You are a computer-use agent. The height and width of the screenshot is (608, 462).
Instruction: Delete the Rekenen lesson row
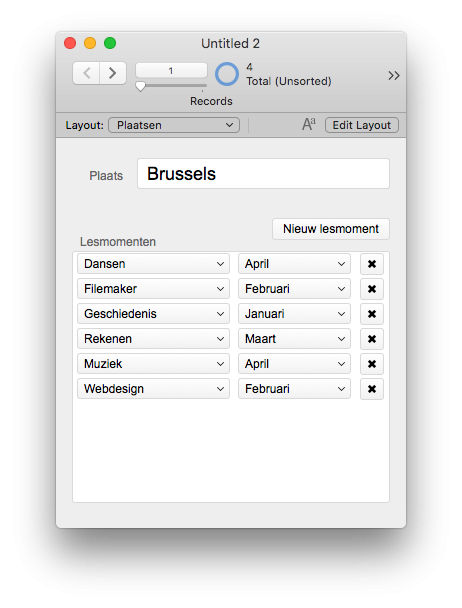(372, 339)
